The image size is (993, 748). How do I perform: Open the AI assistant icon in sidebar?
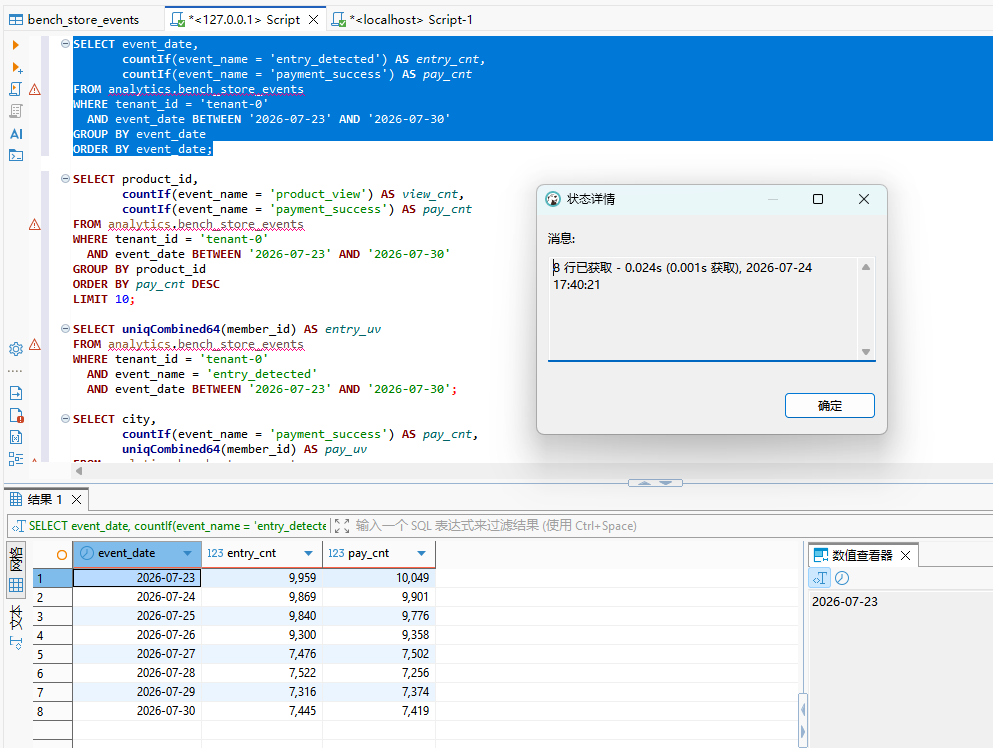click(x=16, y=134)
